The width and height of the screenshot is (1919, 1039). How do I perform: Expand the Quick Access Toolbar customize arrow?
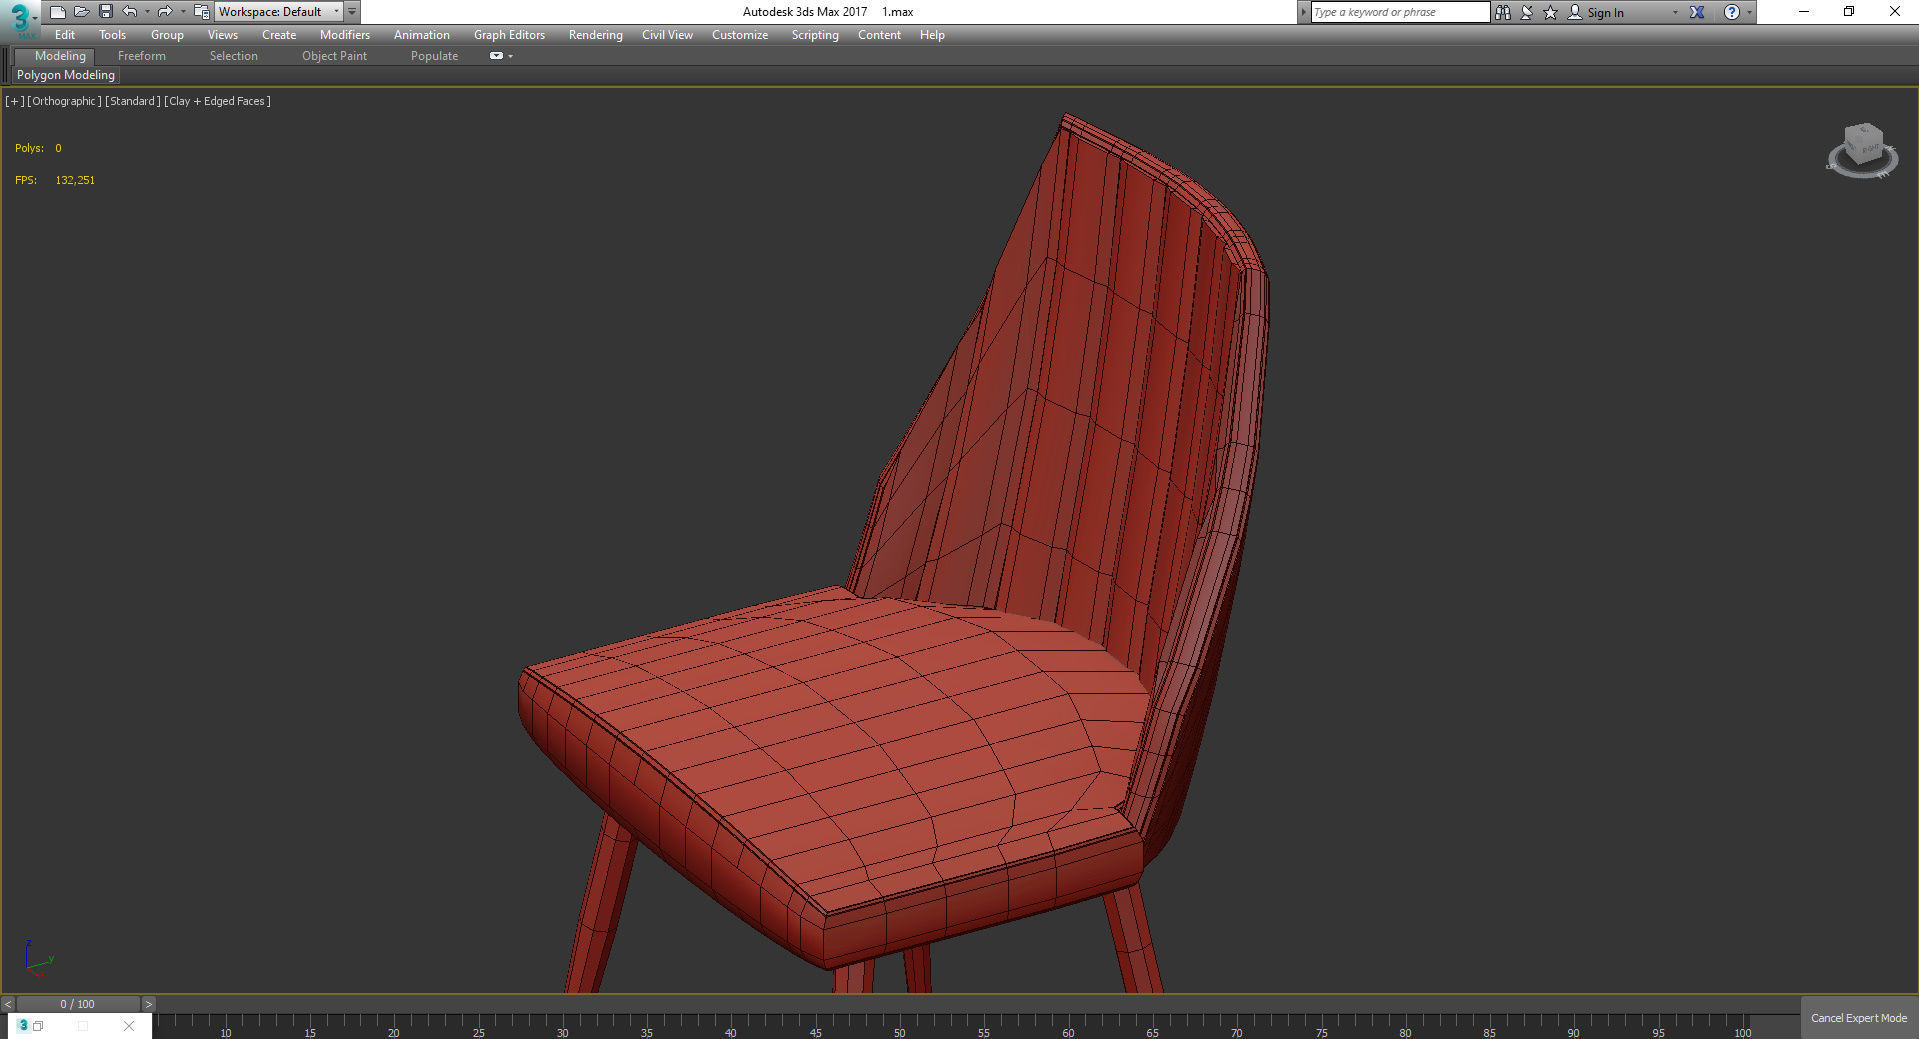352,12
